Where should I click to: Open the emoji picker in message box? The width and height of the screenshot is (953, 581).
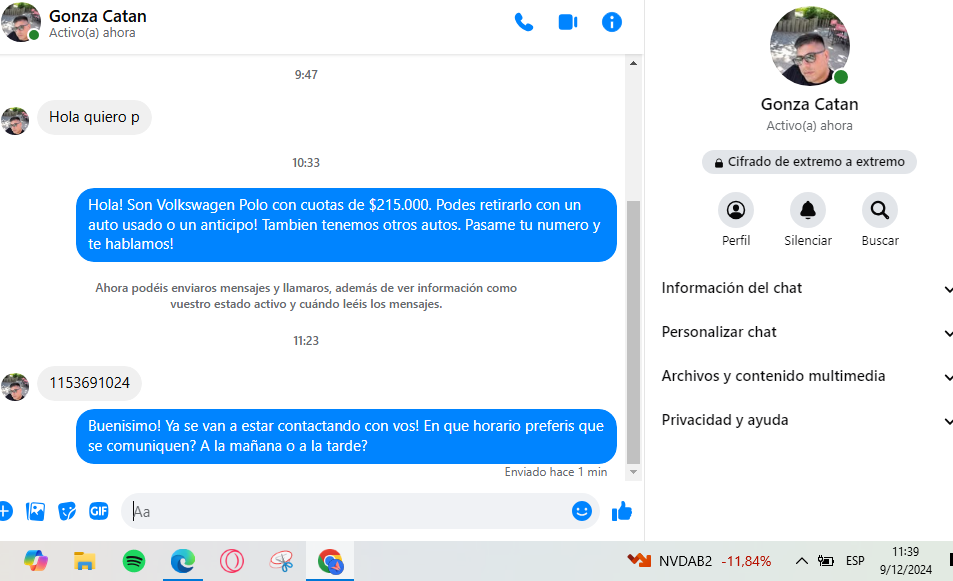pyautogui.click(x=582, y=511)
